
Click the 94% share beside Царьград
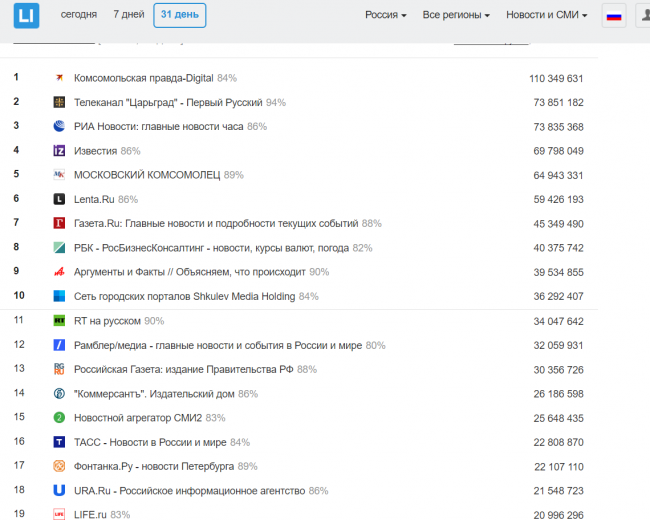point(276,102)
